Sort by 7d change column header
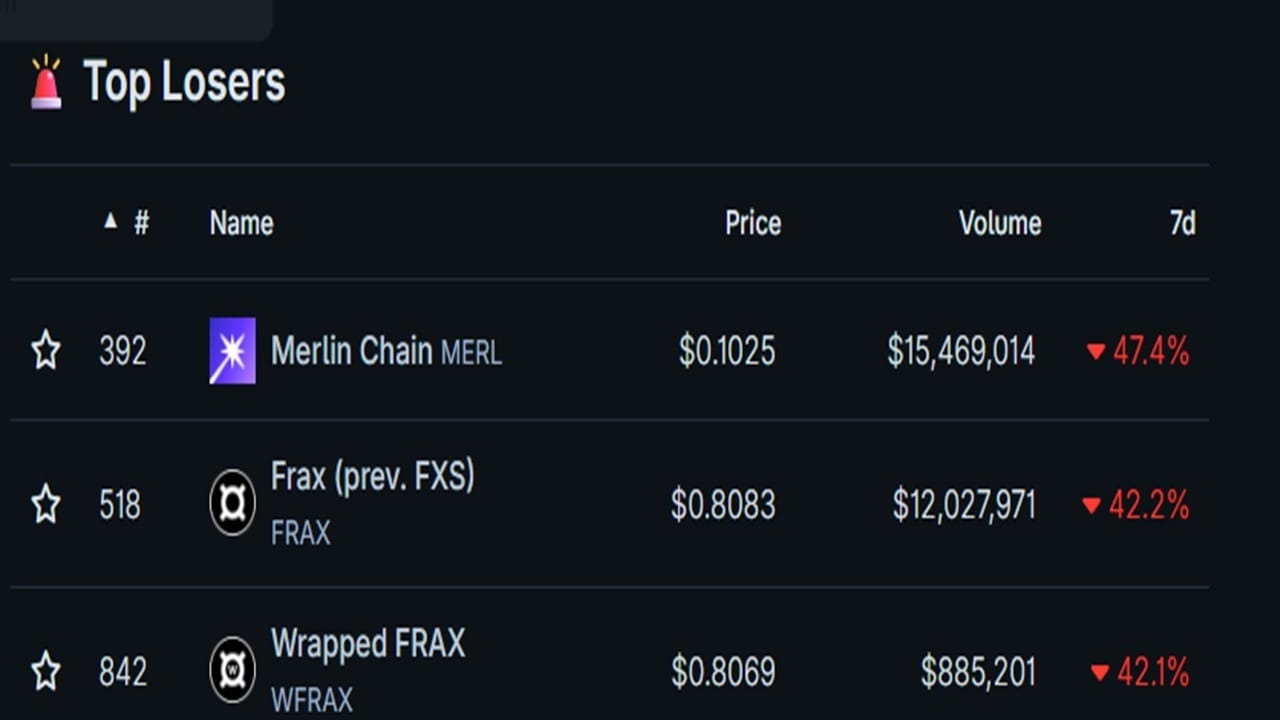The image size is (1280, 720). (1183, 222)
